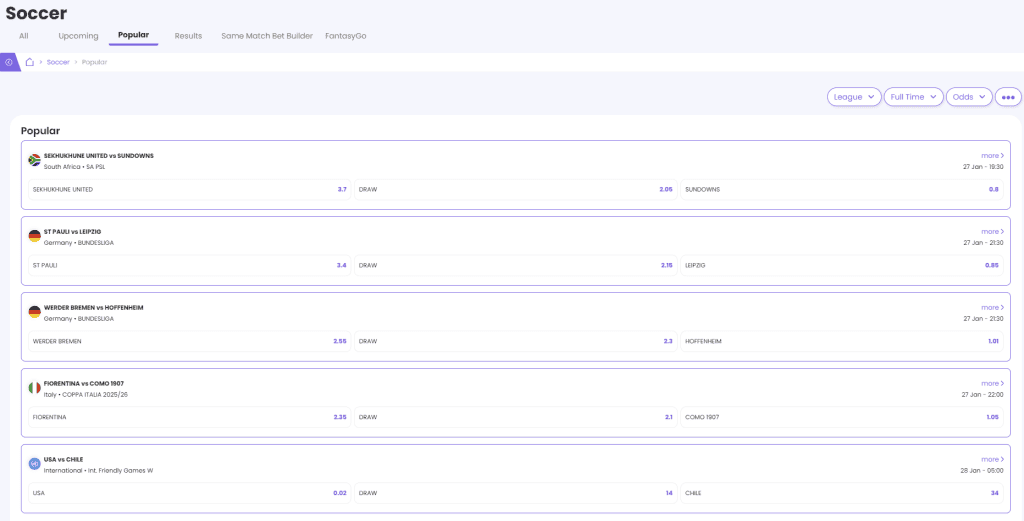Screen dimensions: 1024x521
Task: Select Draw at 14 in USA match
Action: 516,493
